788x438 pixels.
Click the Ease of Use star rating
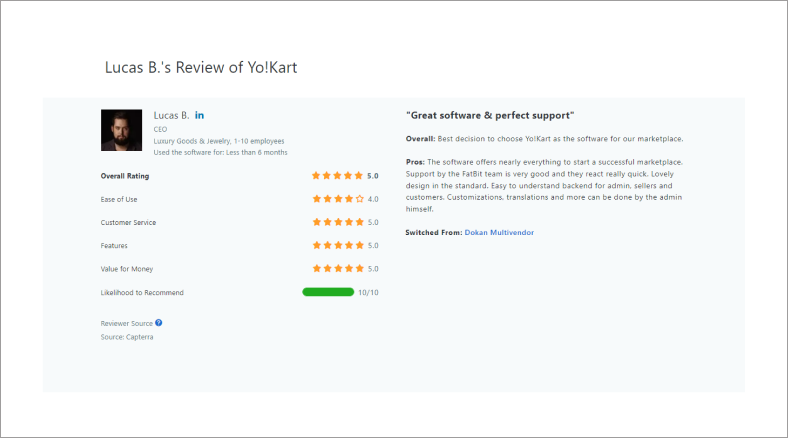coord(337,199)
